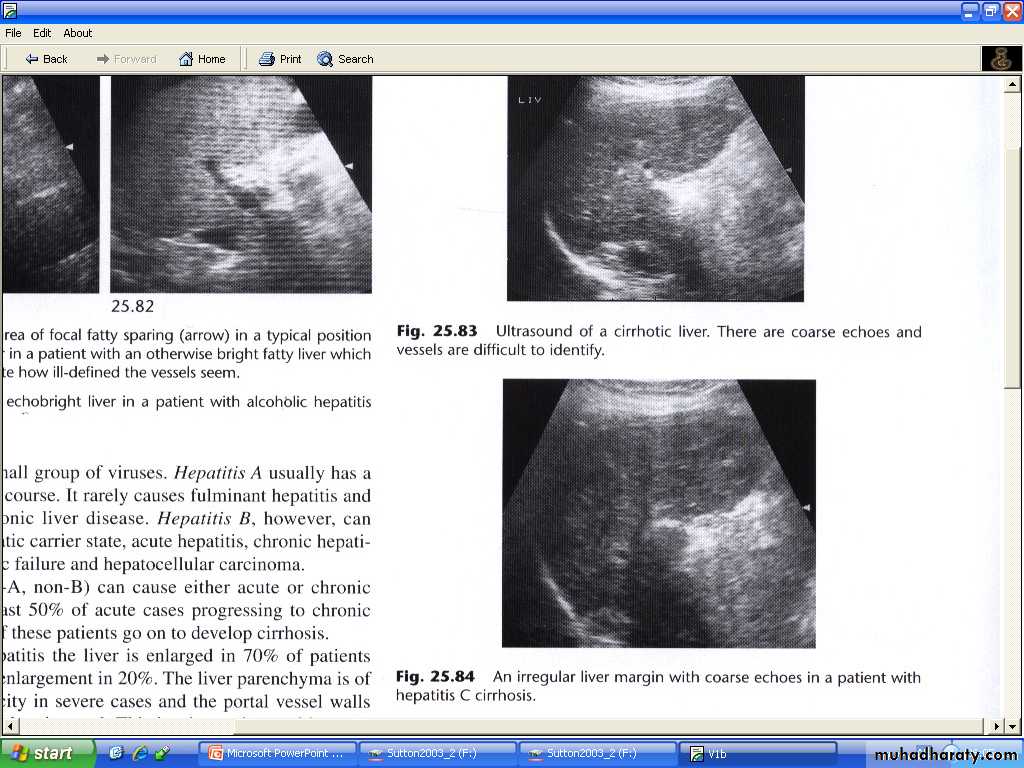Open the Windows Start menu

coord(47,753)
